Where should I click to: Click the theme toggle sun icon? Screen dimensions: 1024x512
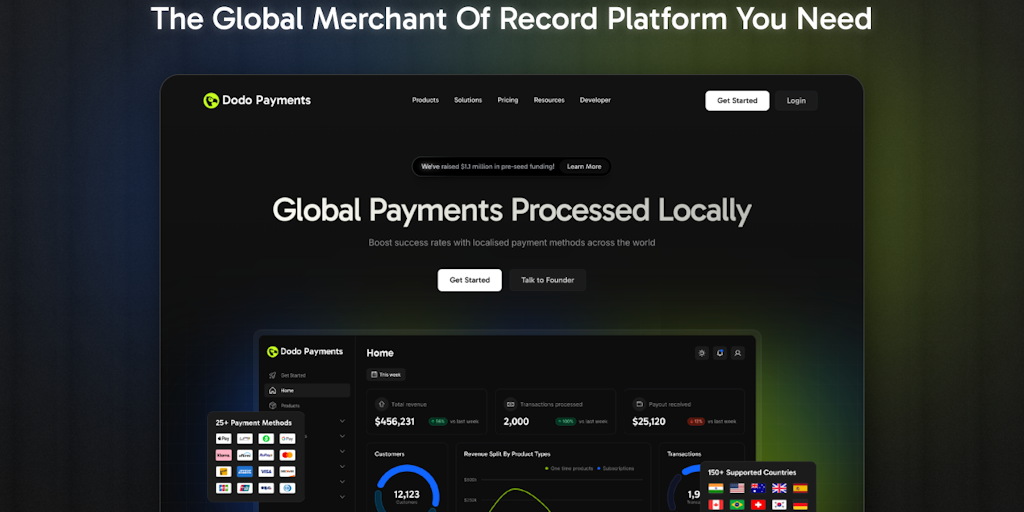(x=701, y=353)
